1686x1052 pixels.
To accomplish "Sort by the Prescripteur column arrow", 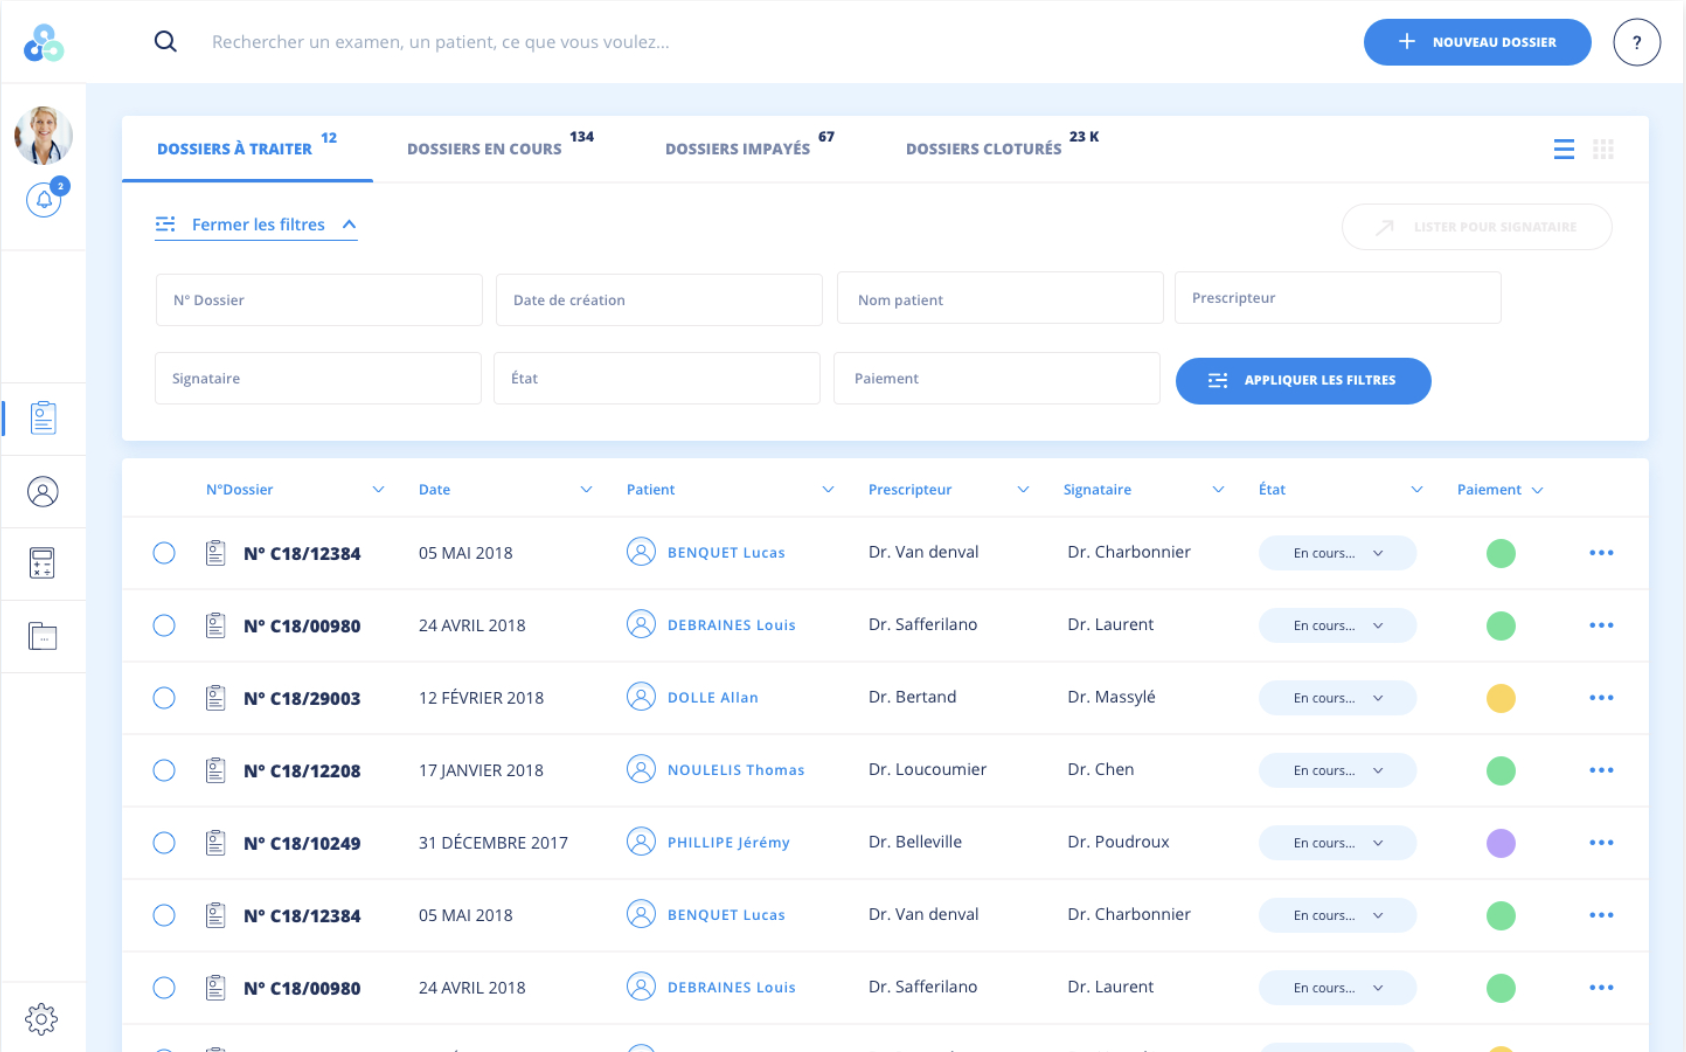I will 1023,489.
